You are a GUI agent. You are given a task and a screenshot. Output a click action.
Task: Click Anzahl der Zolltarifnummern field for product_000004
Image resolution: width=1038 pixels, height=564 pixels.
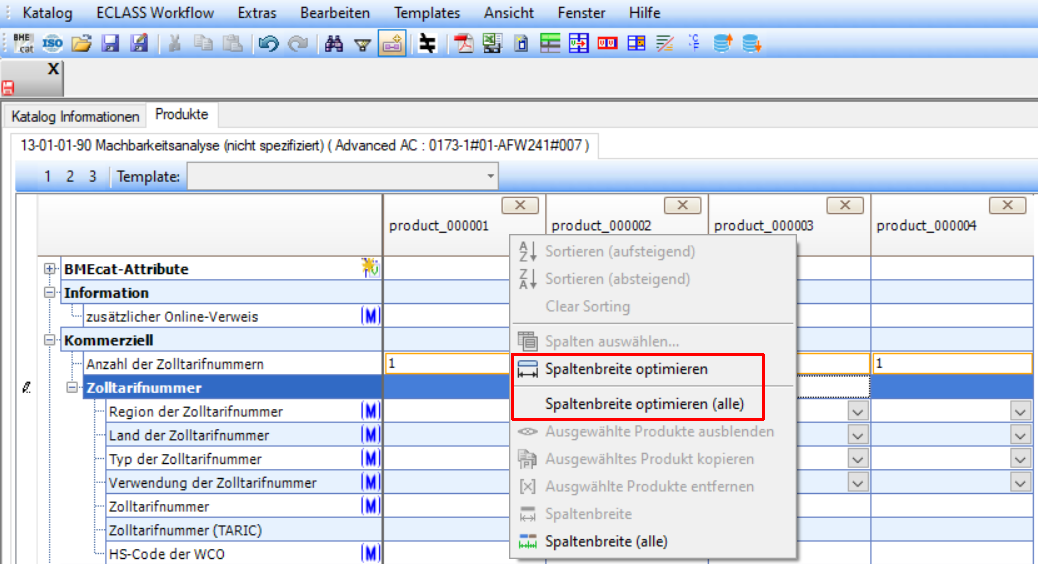click(950, 364)
